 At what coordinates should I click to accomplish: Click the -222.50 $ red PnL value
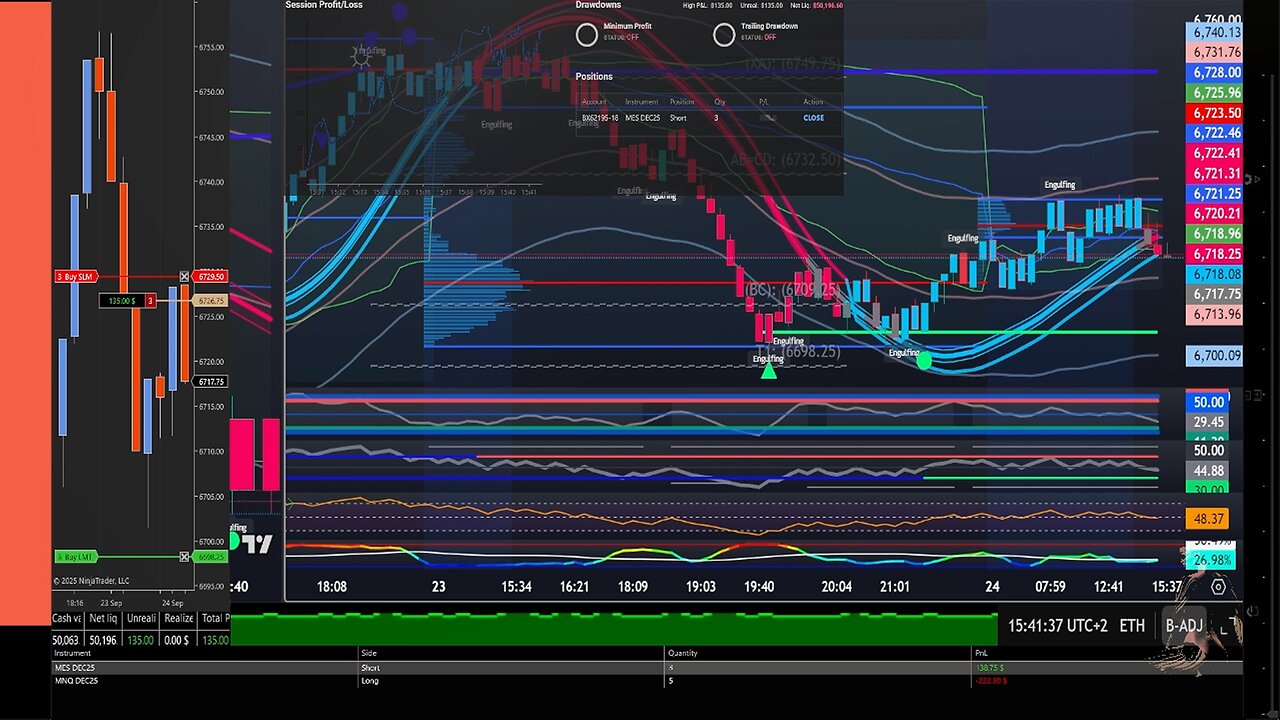click(990, 681)
